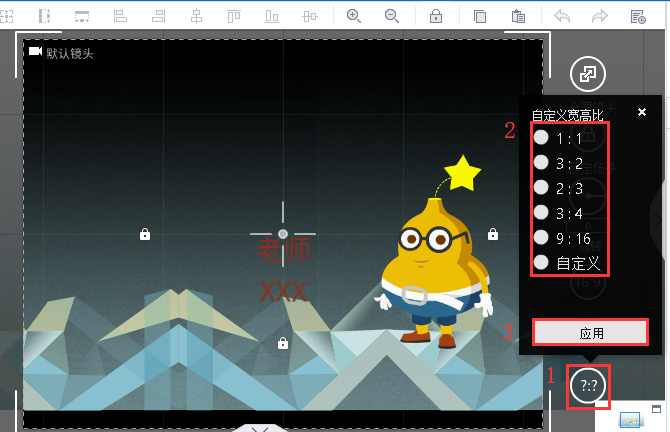Select the yellow star above the character
Viewport: 670px width, 432px height.
[x=462, y=173]
